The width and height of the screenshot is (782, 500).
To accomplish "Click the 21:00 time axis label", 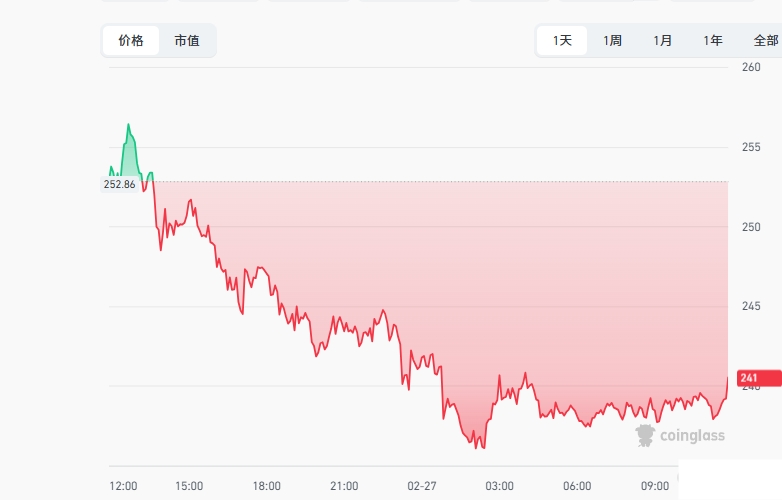I will pos(344,486).
